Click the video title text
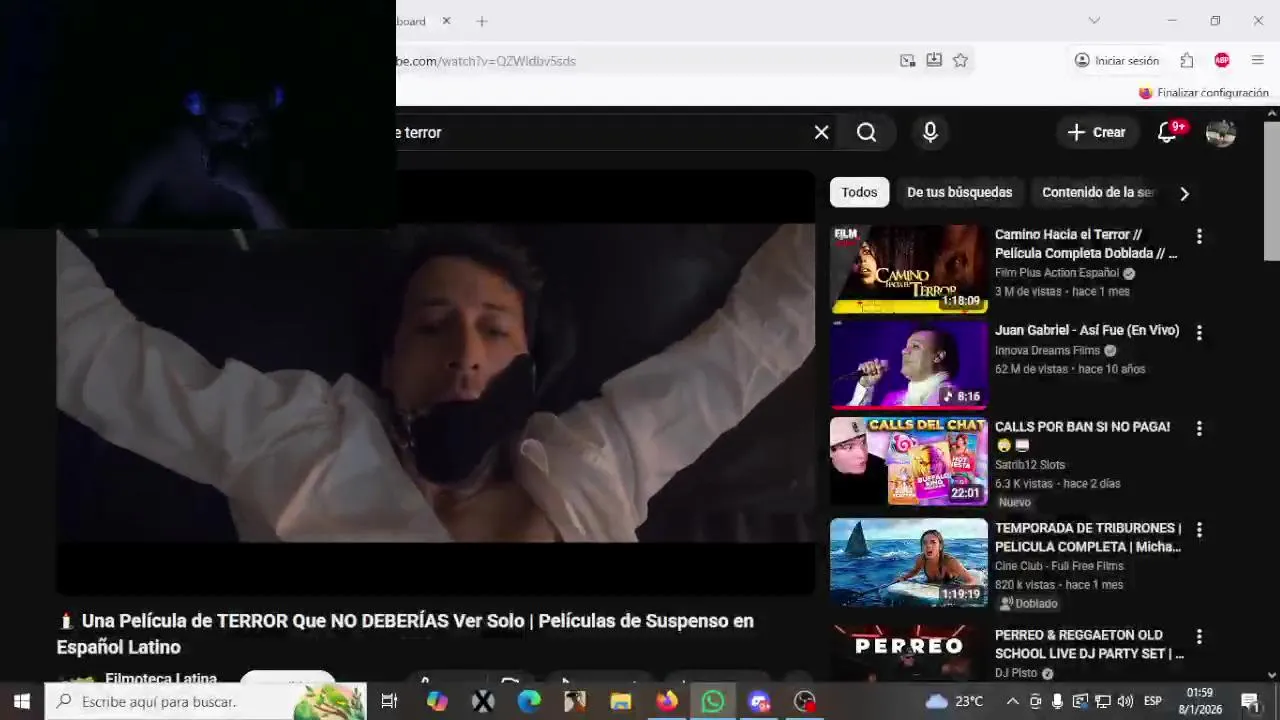The image size is (1280, 720). (x=405, y=634)
